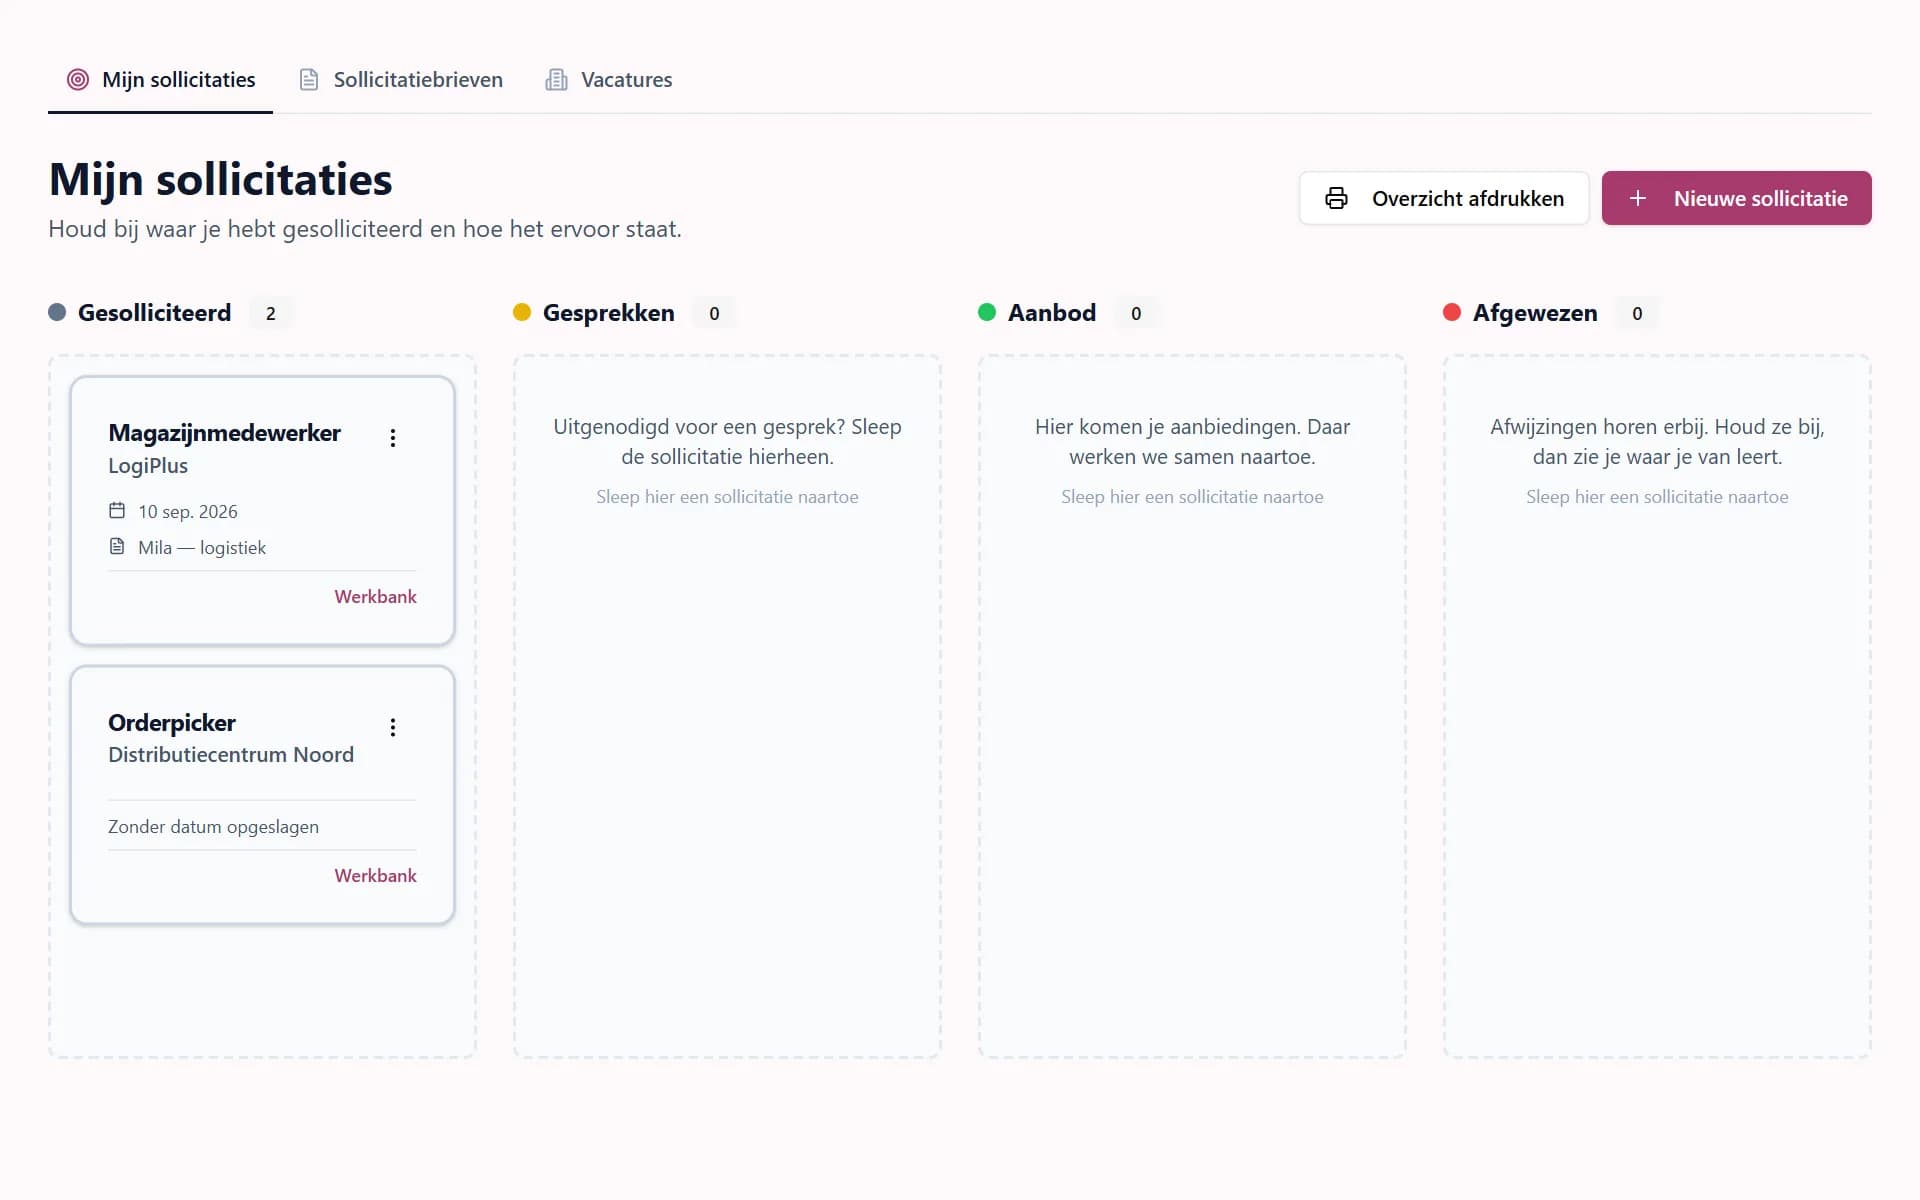
Task: Open Werkbank link on Orderpicker card
Action: [x=375, y=876]
